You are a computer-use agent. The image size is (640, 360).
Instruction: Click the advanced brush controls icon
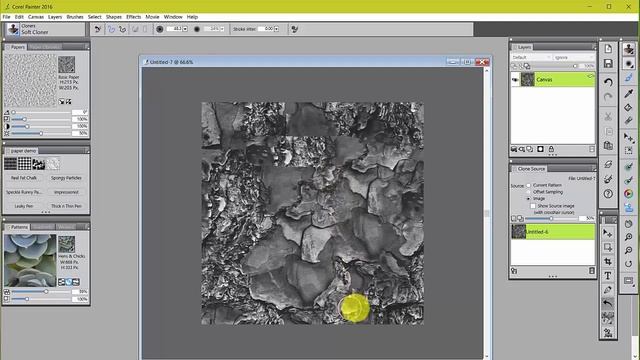click(x=294, y=29)
